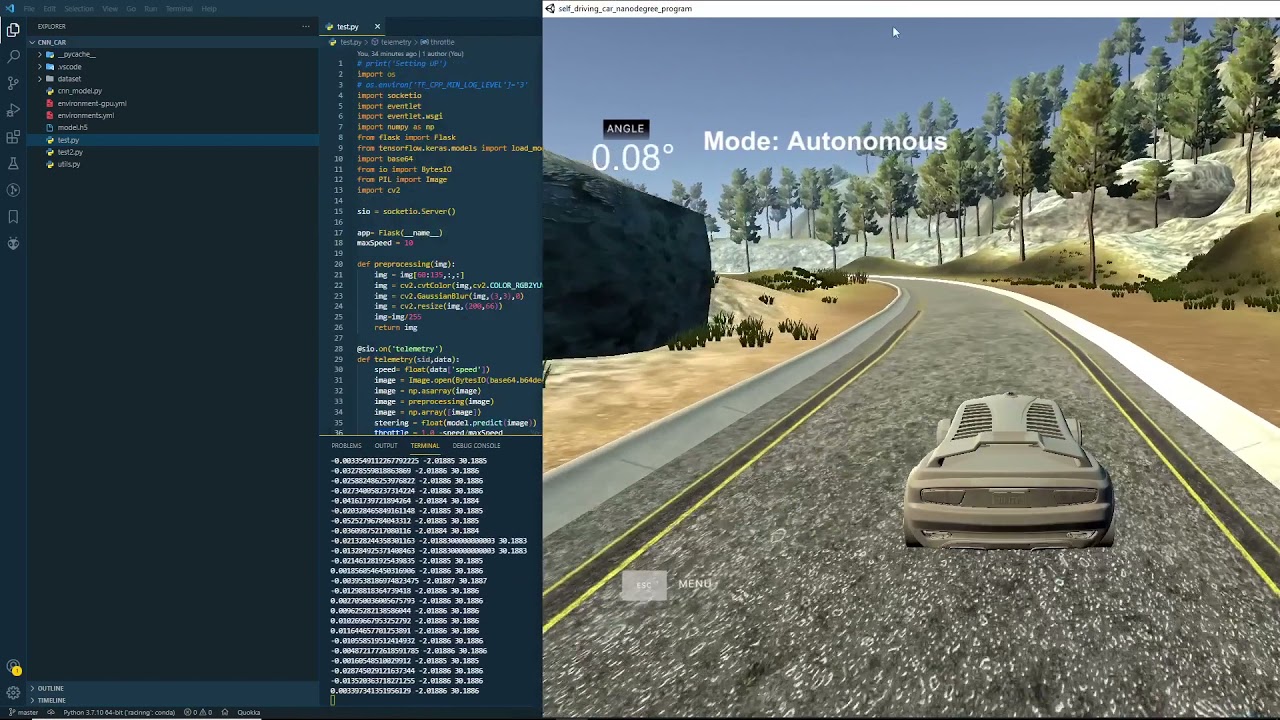Select the TERMINAL panel tab

[x=424, y=445]
